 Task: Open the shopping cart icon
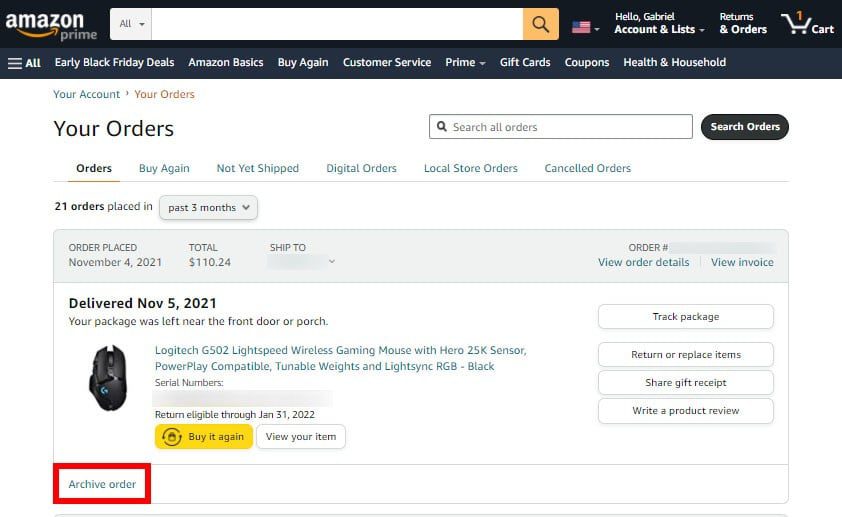click(x=807, y=24)
